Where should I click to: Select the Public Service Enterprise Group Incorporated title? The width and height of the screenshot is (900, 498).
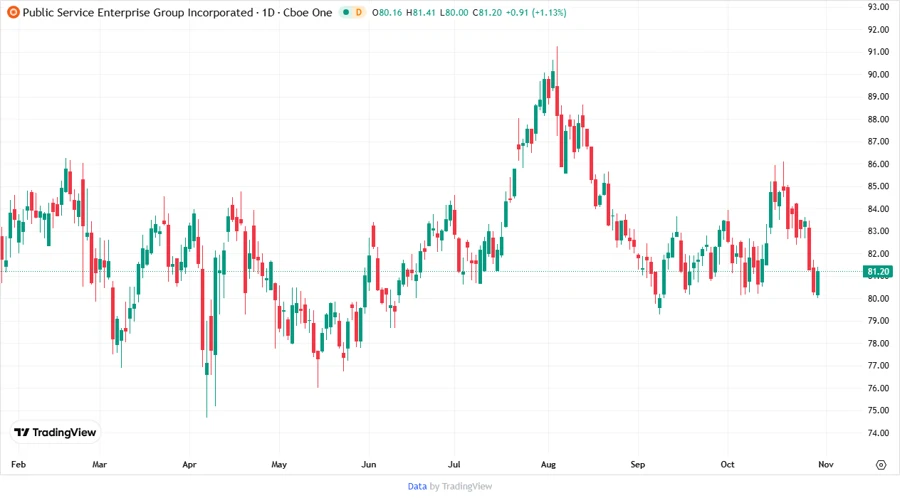138,12
